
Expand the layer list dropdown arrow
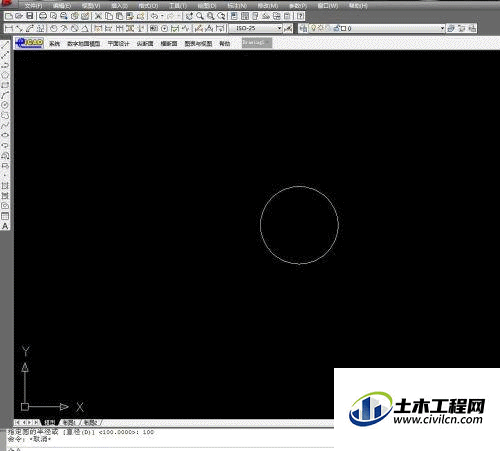pyautogui.click(x=442, y=28)
